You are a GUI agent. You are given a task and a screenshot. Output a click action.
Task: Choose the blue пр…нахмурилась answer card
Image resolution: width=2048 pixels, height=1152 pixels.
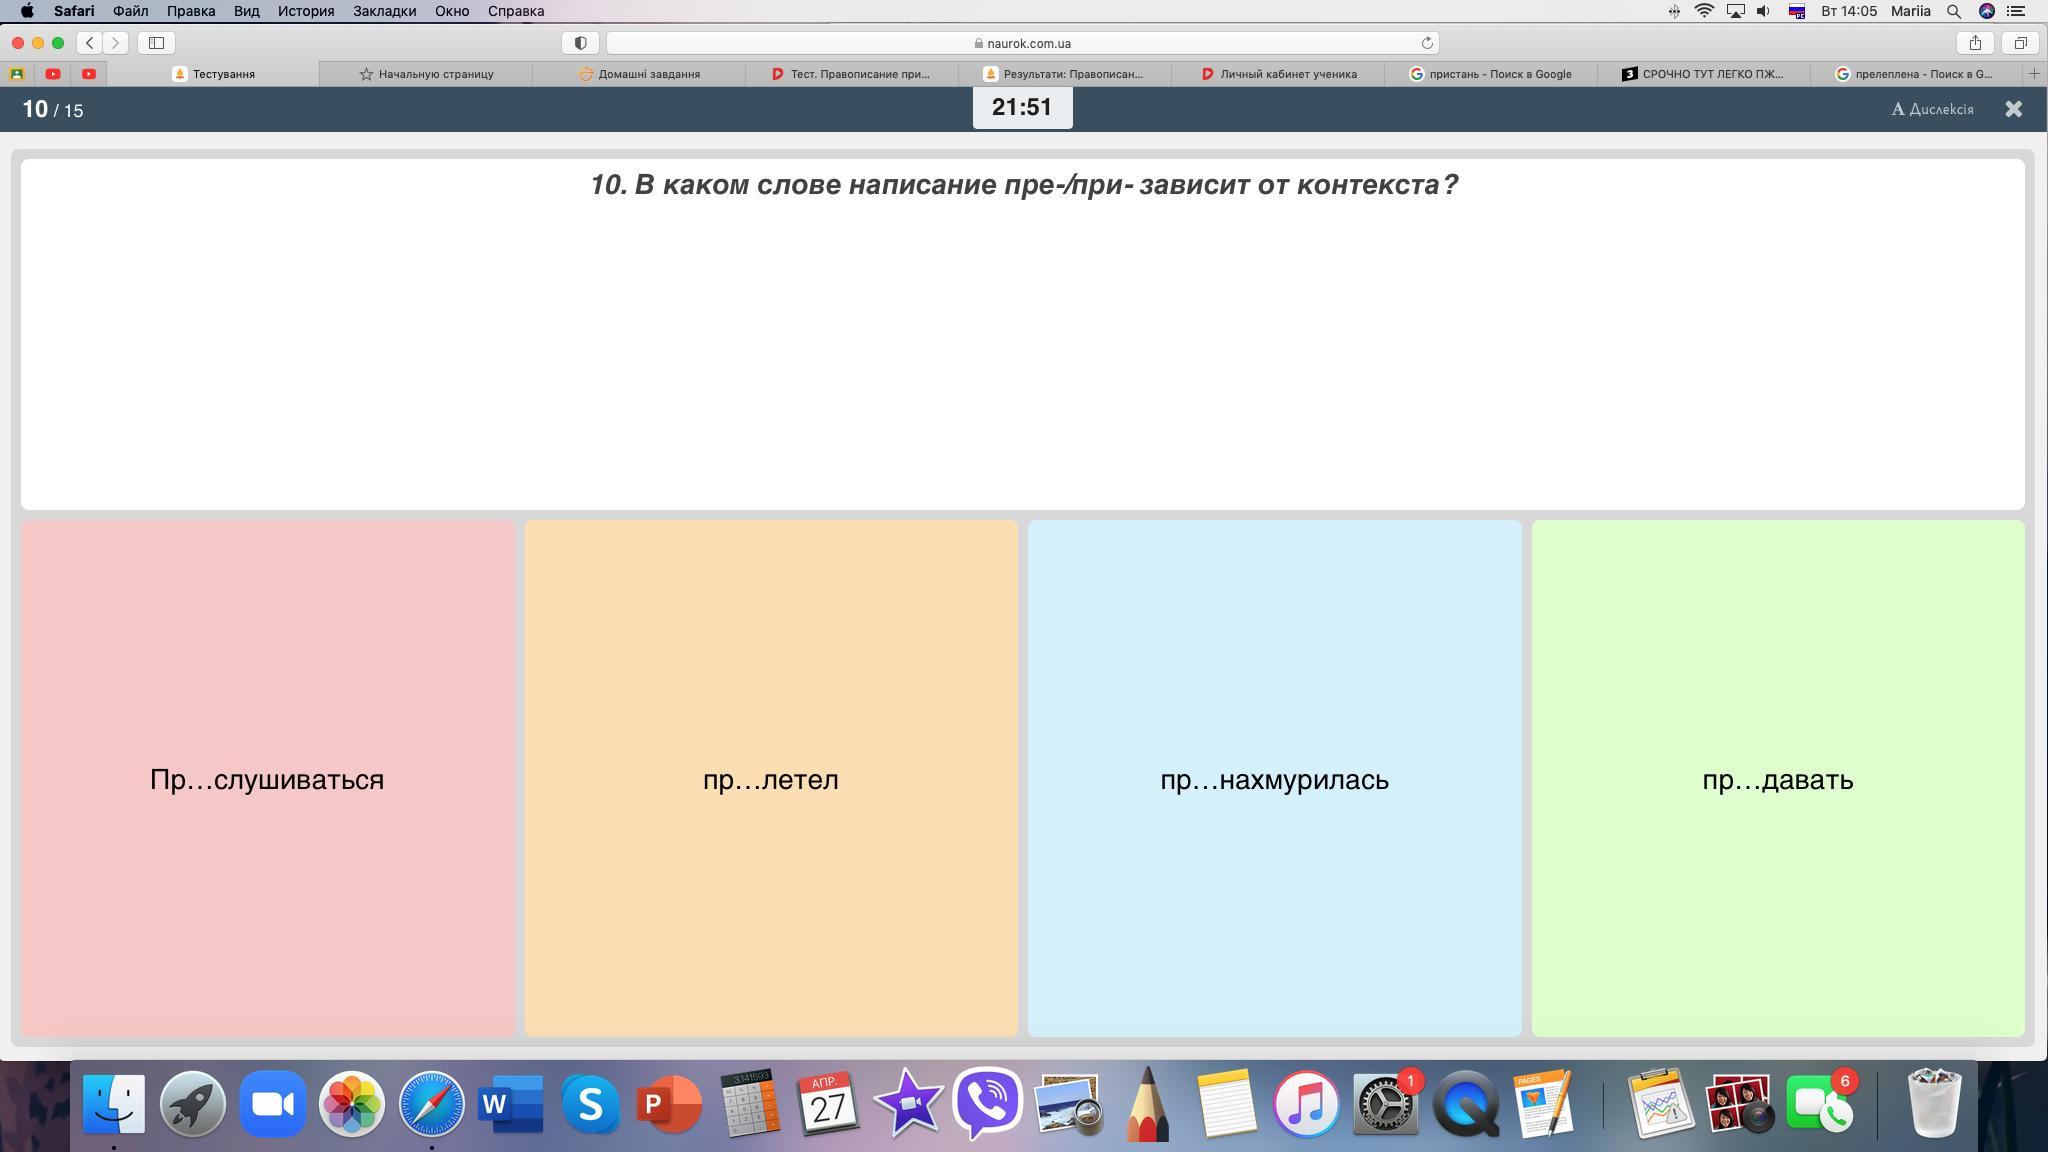click(x=1274, y=778)
